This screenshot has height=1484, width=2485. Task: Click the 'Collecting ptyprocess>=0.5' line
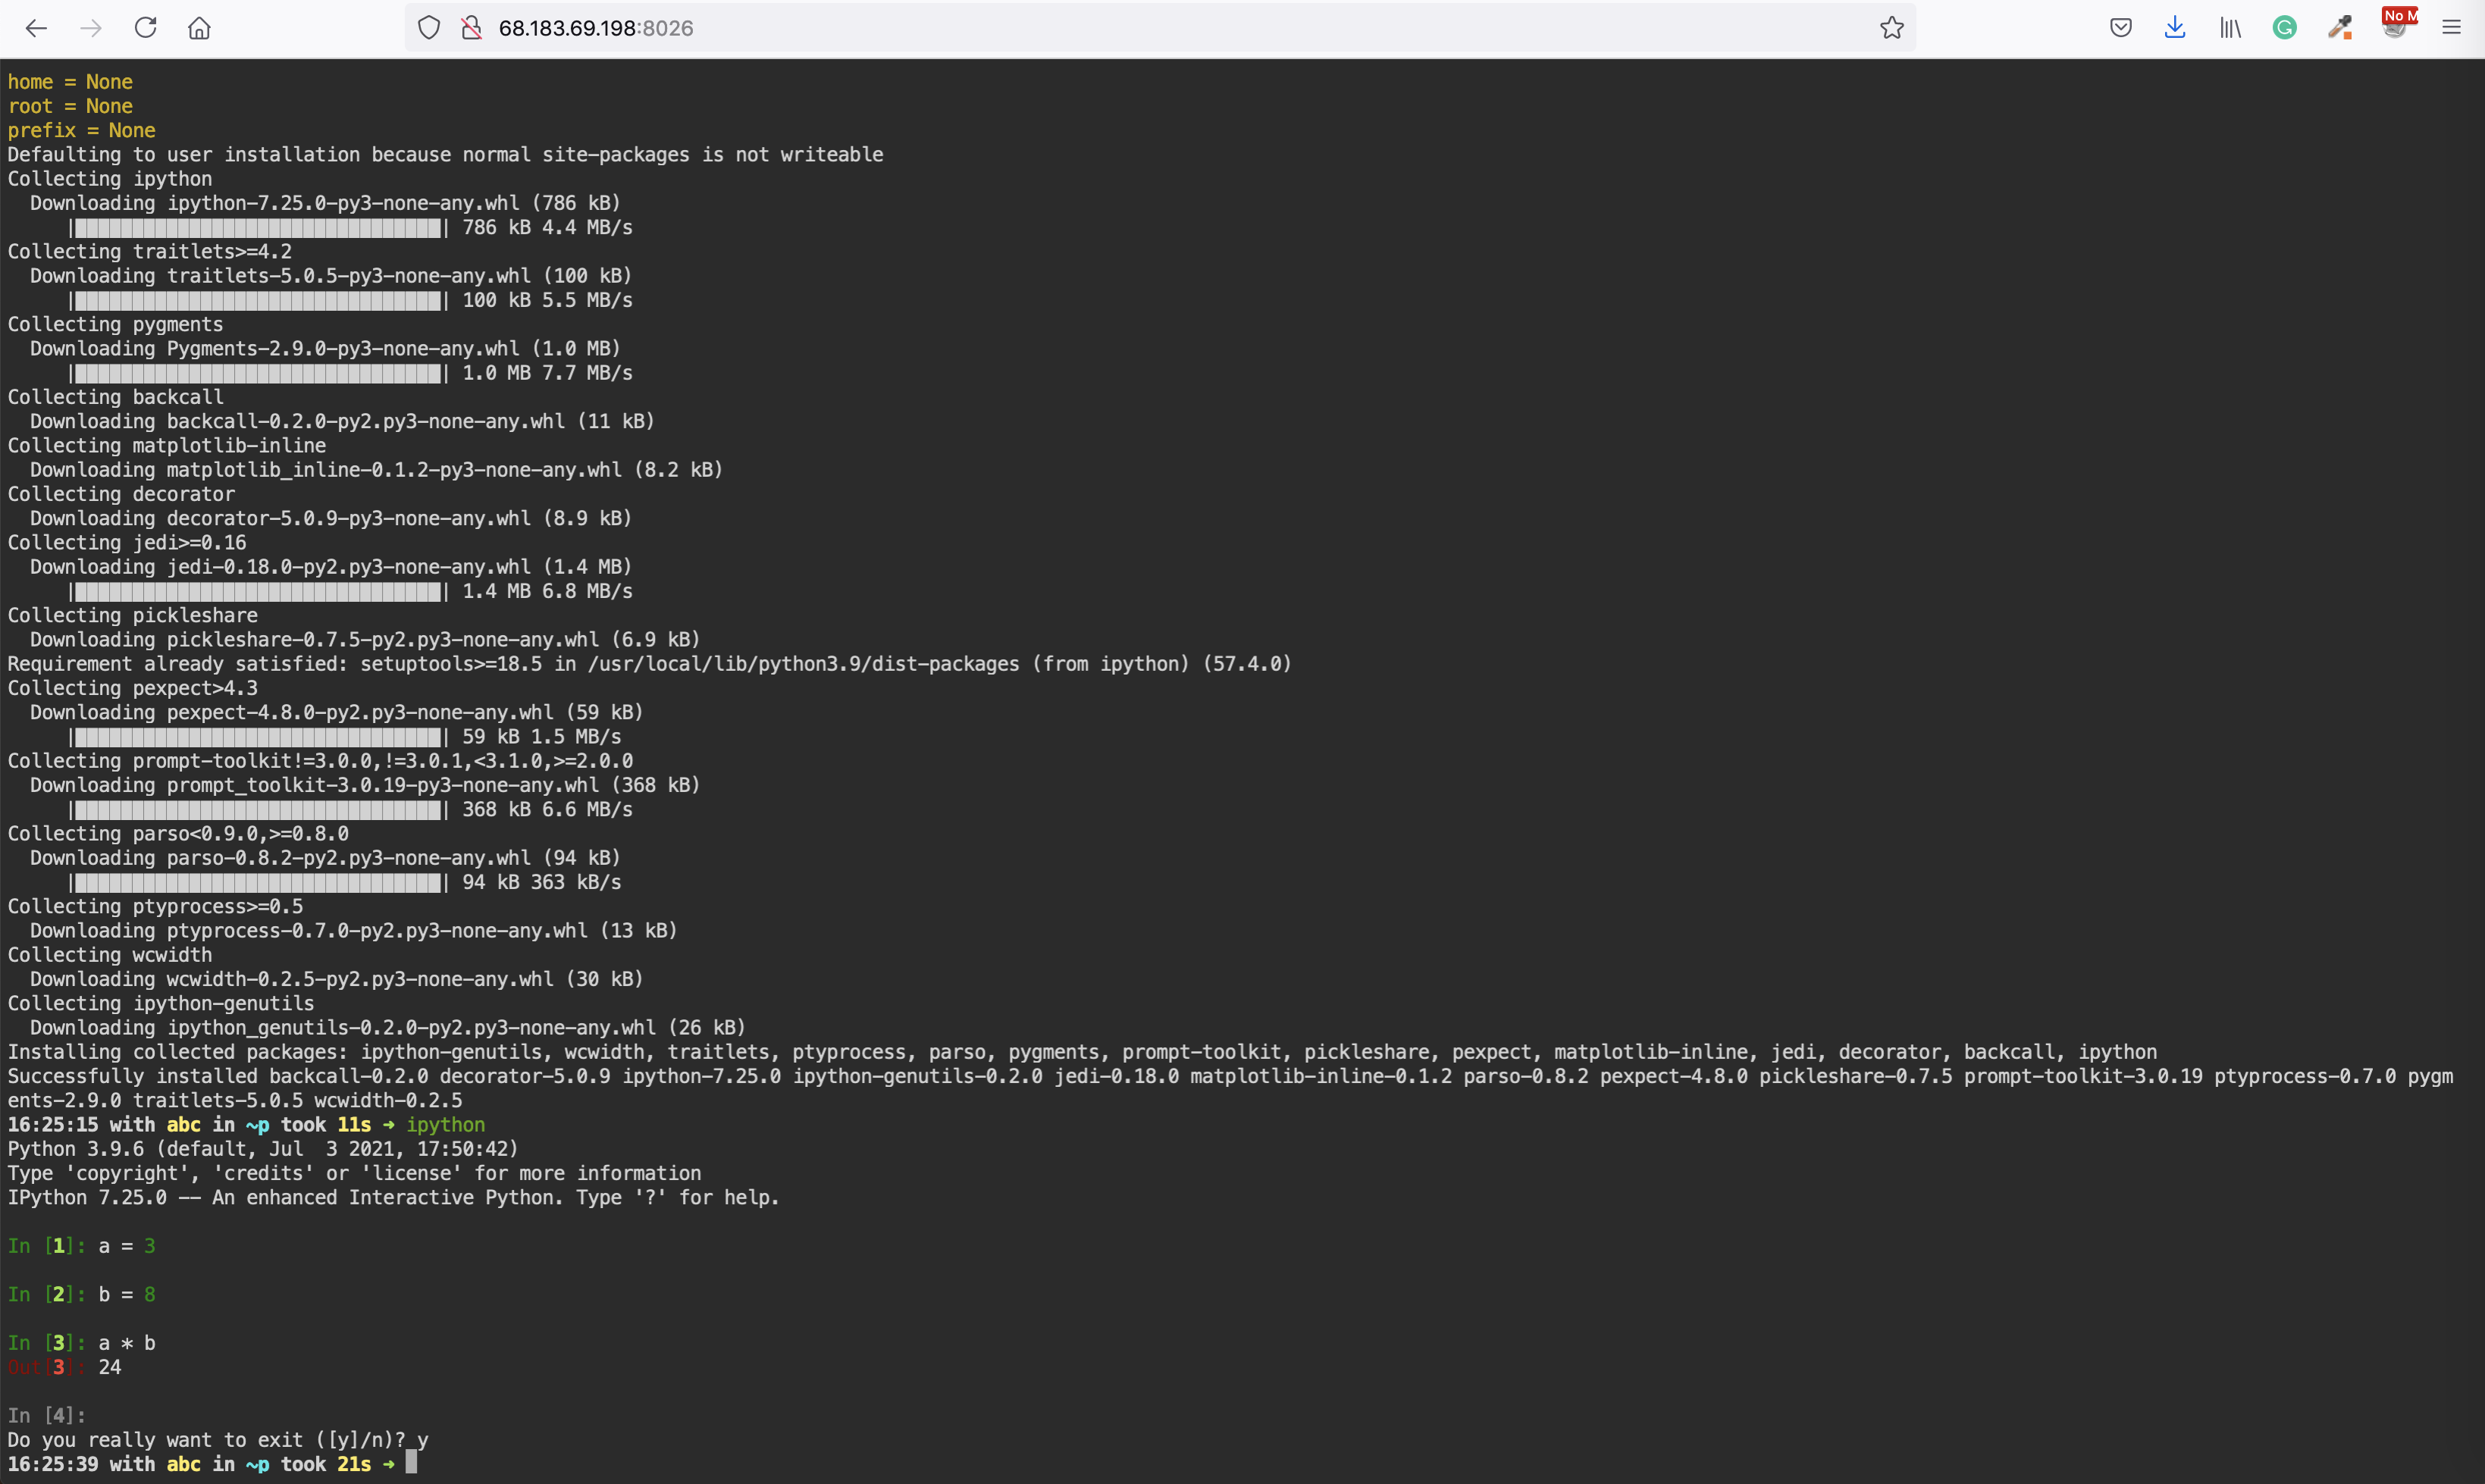155,906
